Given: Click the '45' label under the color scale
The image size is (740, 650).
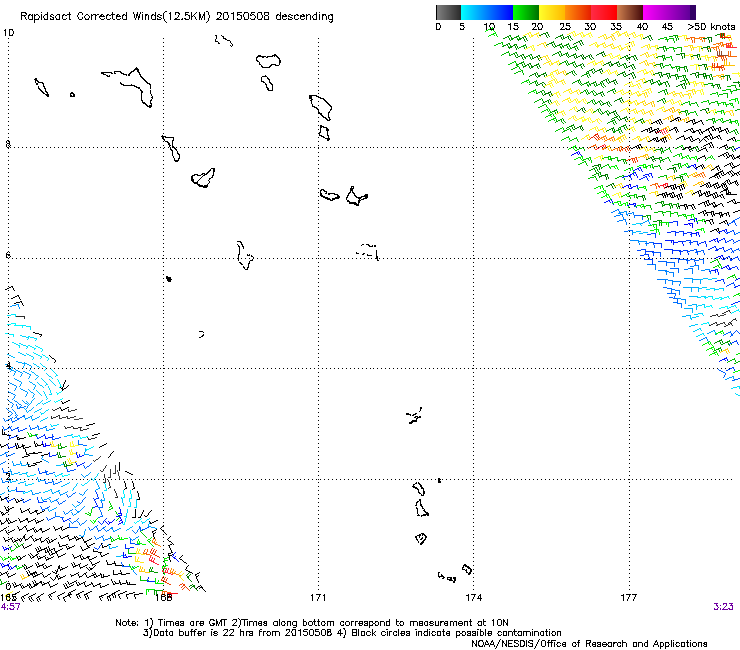Looking at the screenshot, I should tap(667, 27).
